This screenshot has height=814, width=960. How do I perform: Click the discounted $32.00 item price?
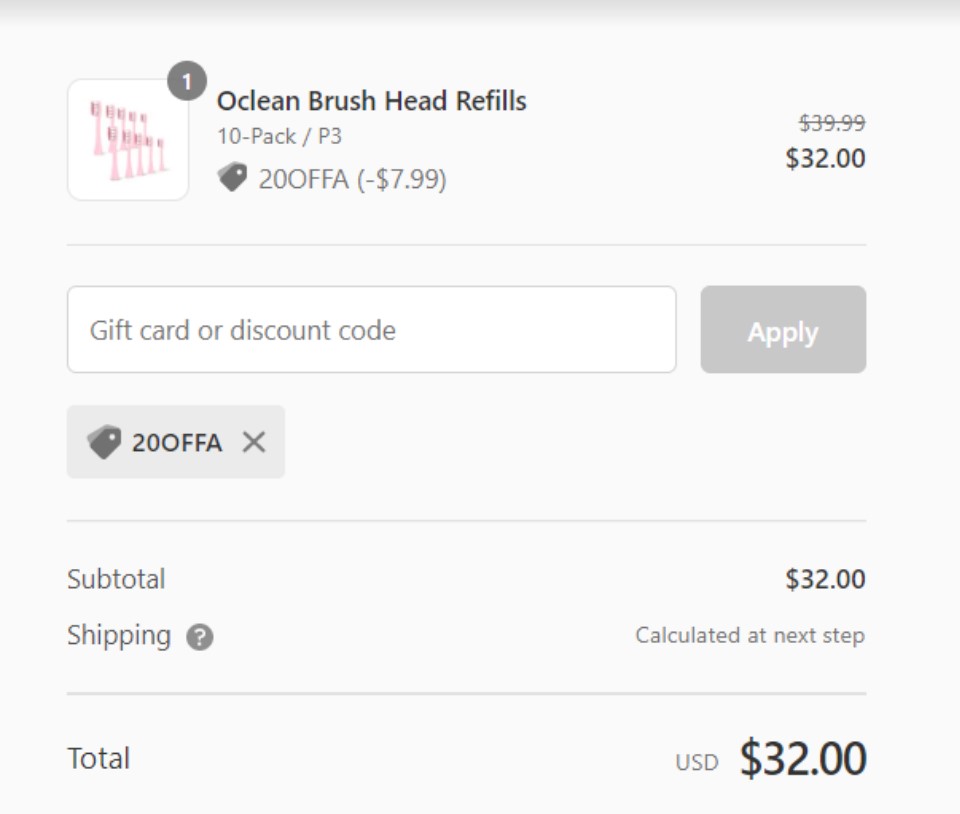(x=825, y=159)
